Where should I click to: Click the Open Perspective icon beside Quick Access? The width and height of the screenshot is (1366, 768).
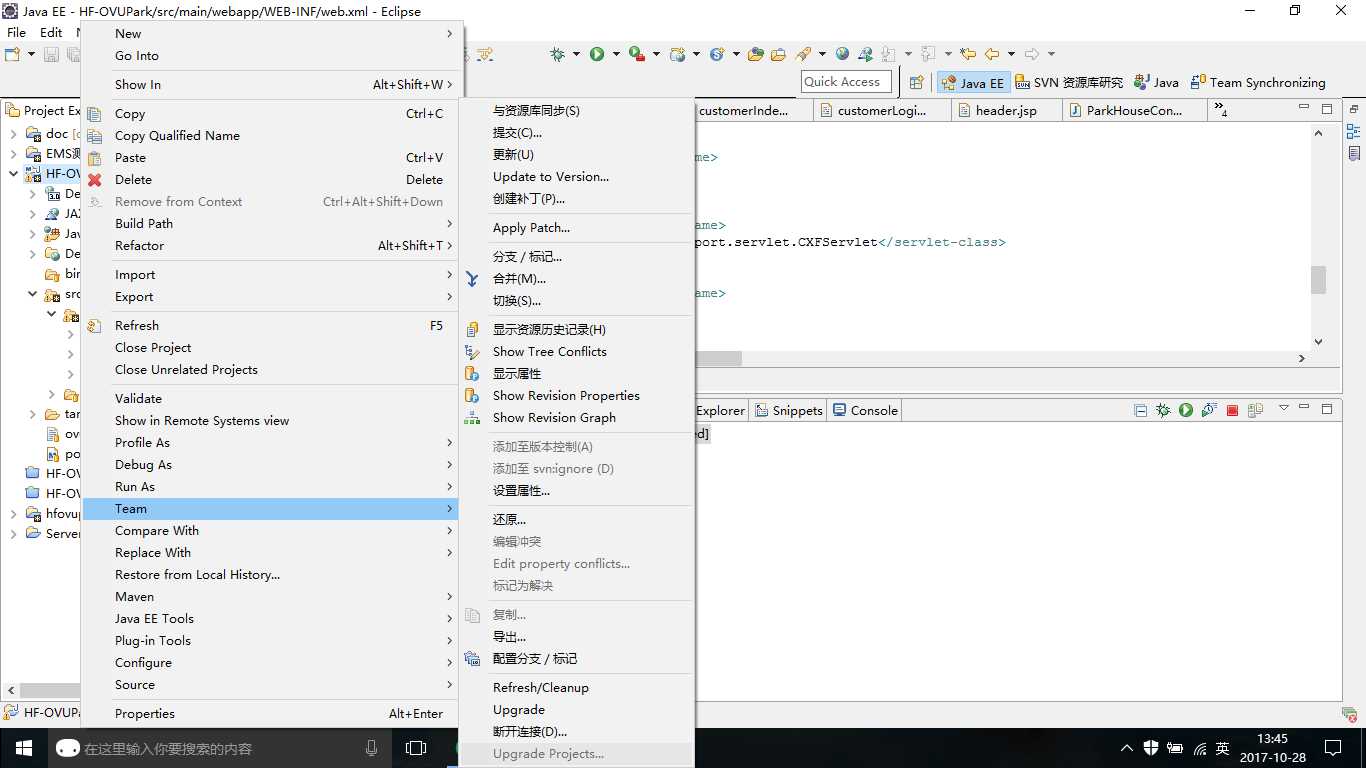(916, 83)
